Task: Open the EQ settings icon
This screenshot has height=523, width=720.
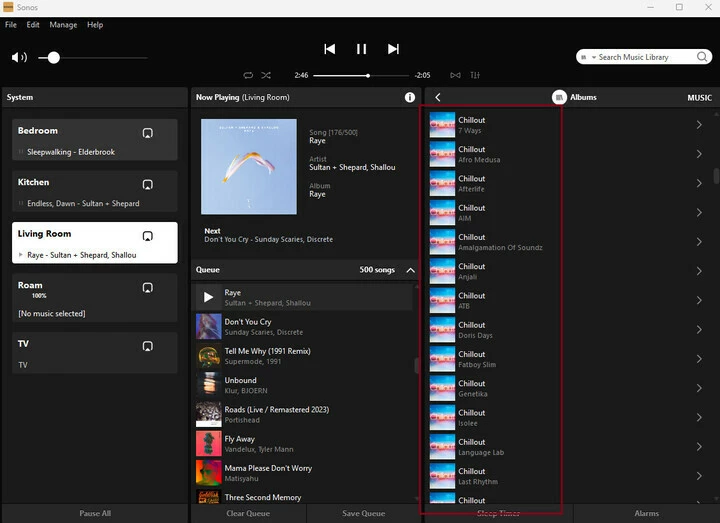Action: 475,75
